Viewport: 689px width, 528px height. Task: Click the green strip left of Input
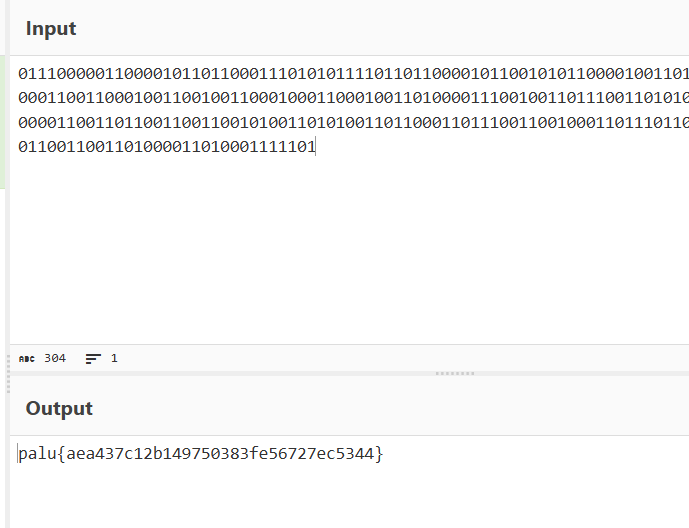click(x=4, y=100)
